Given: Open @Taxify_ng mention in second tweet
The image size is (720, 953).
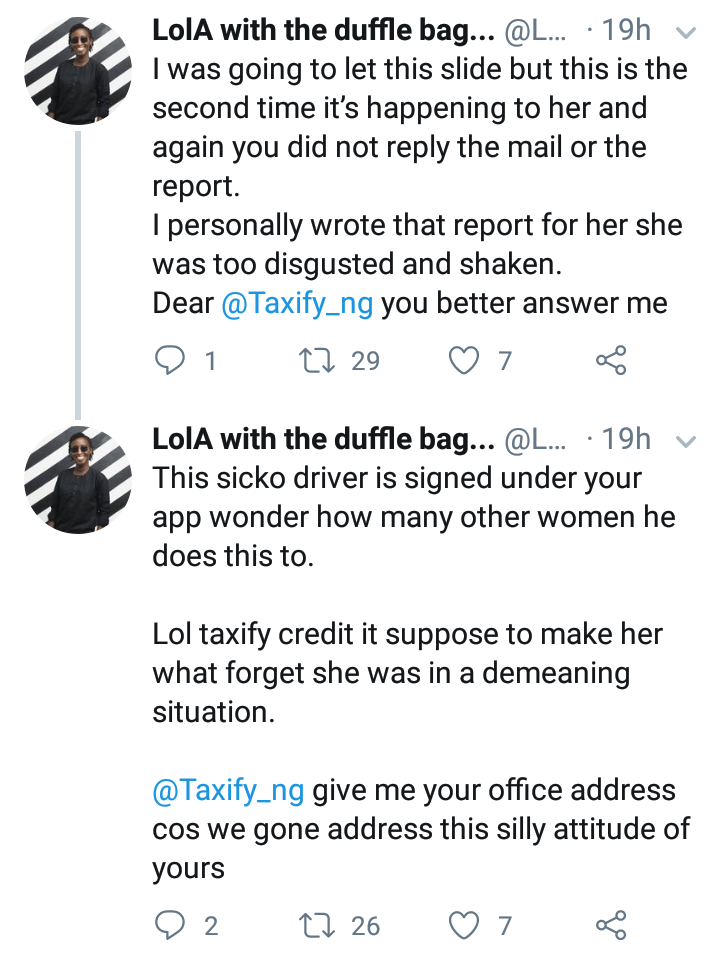Looking at the screenshot, I should click(x=228, y=790).
